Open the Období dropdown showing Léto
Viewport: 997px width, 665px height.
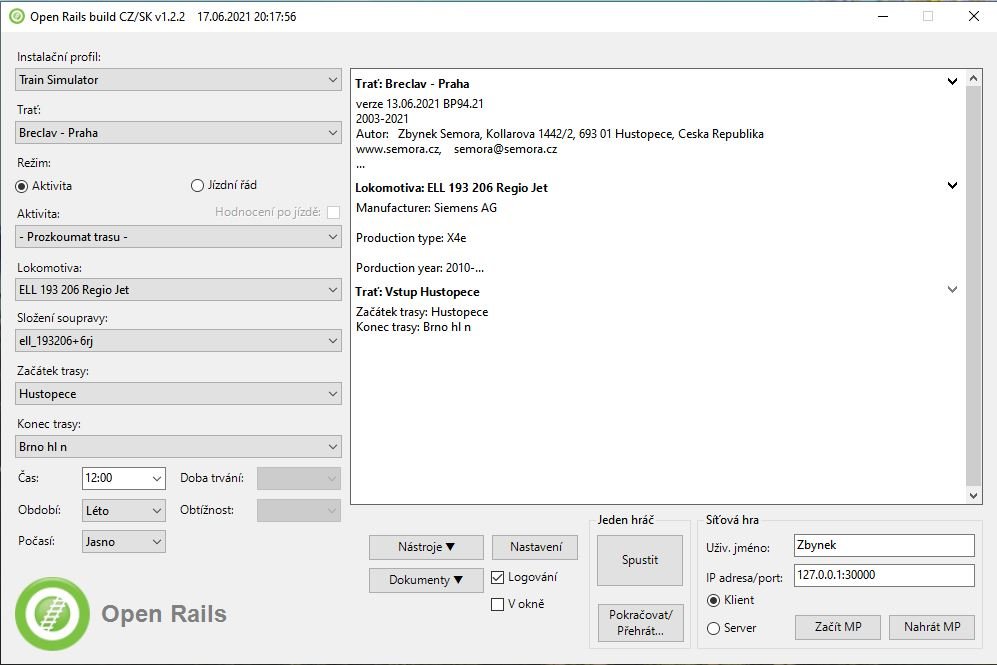point(124,511)
